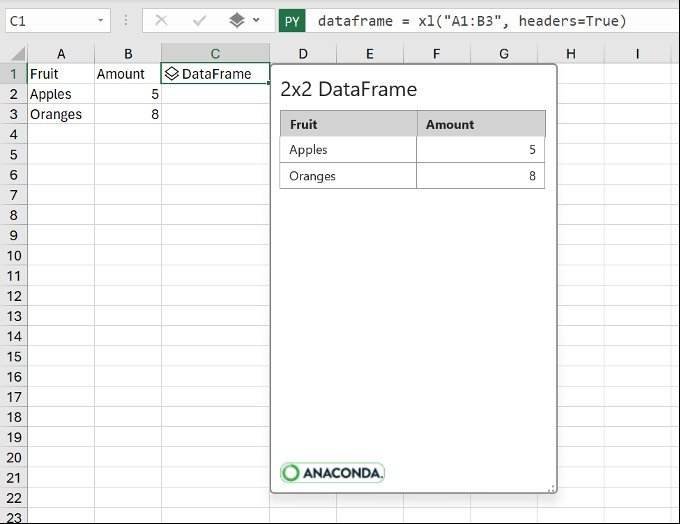The width and height of the screenshot is (680, 524).
Task: Click the Anaconda logo in the card
Action: (x=332, y=473)
